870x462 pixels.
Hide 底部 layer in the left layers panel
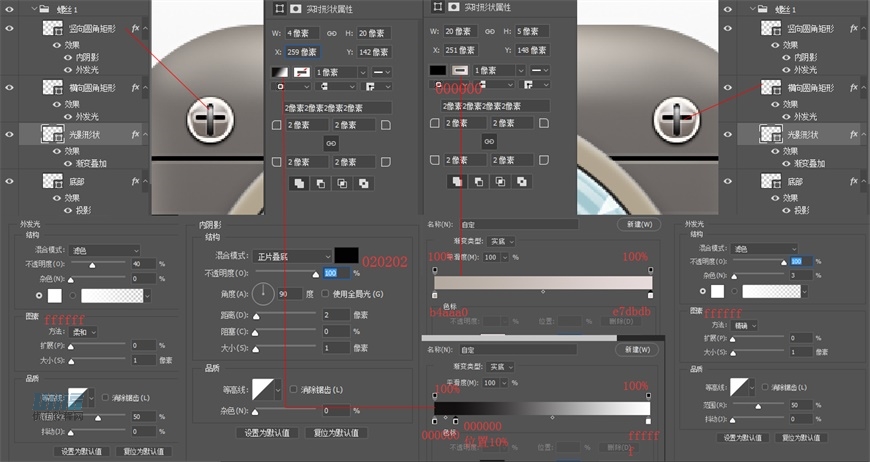9,181
